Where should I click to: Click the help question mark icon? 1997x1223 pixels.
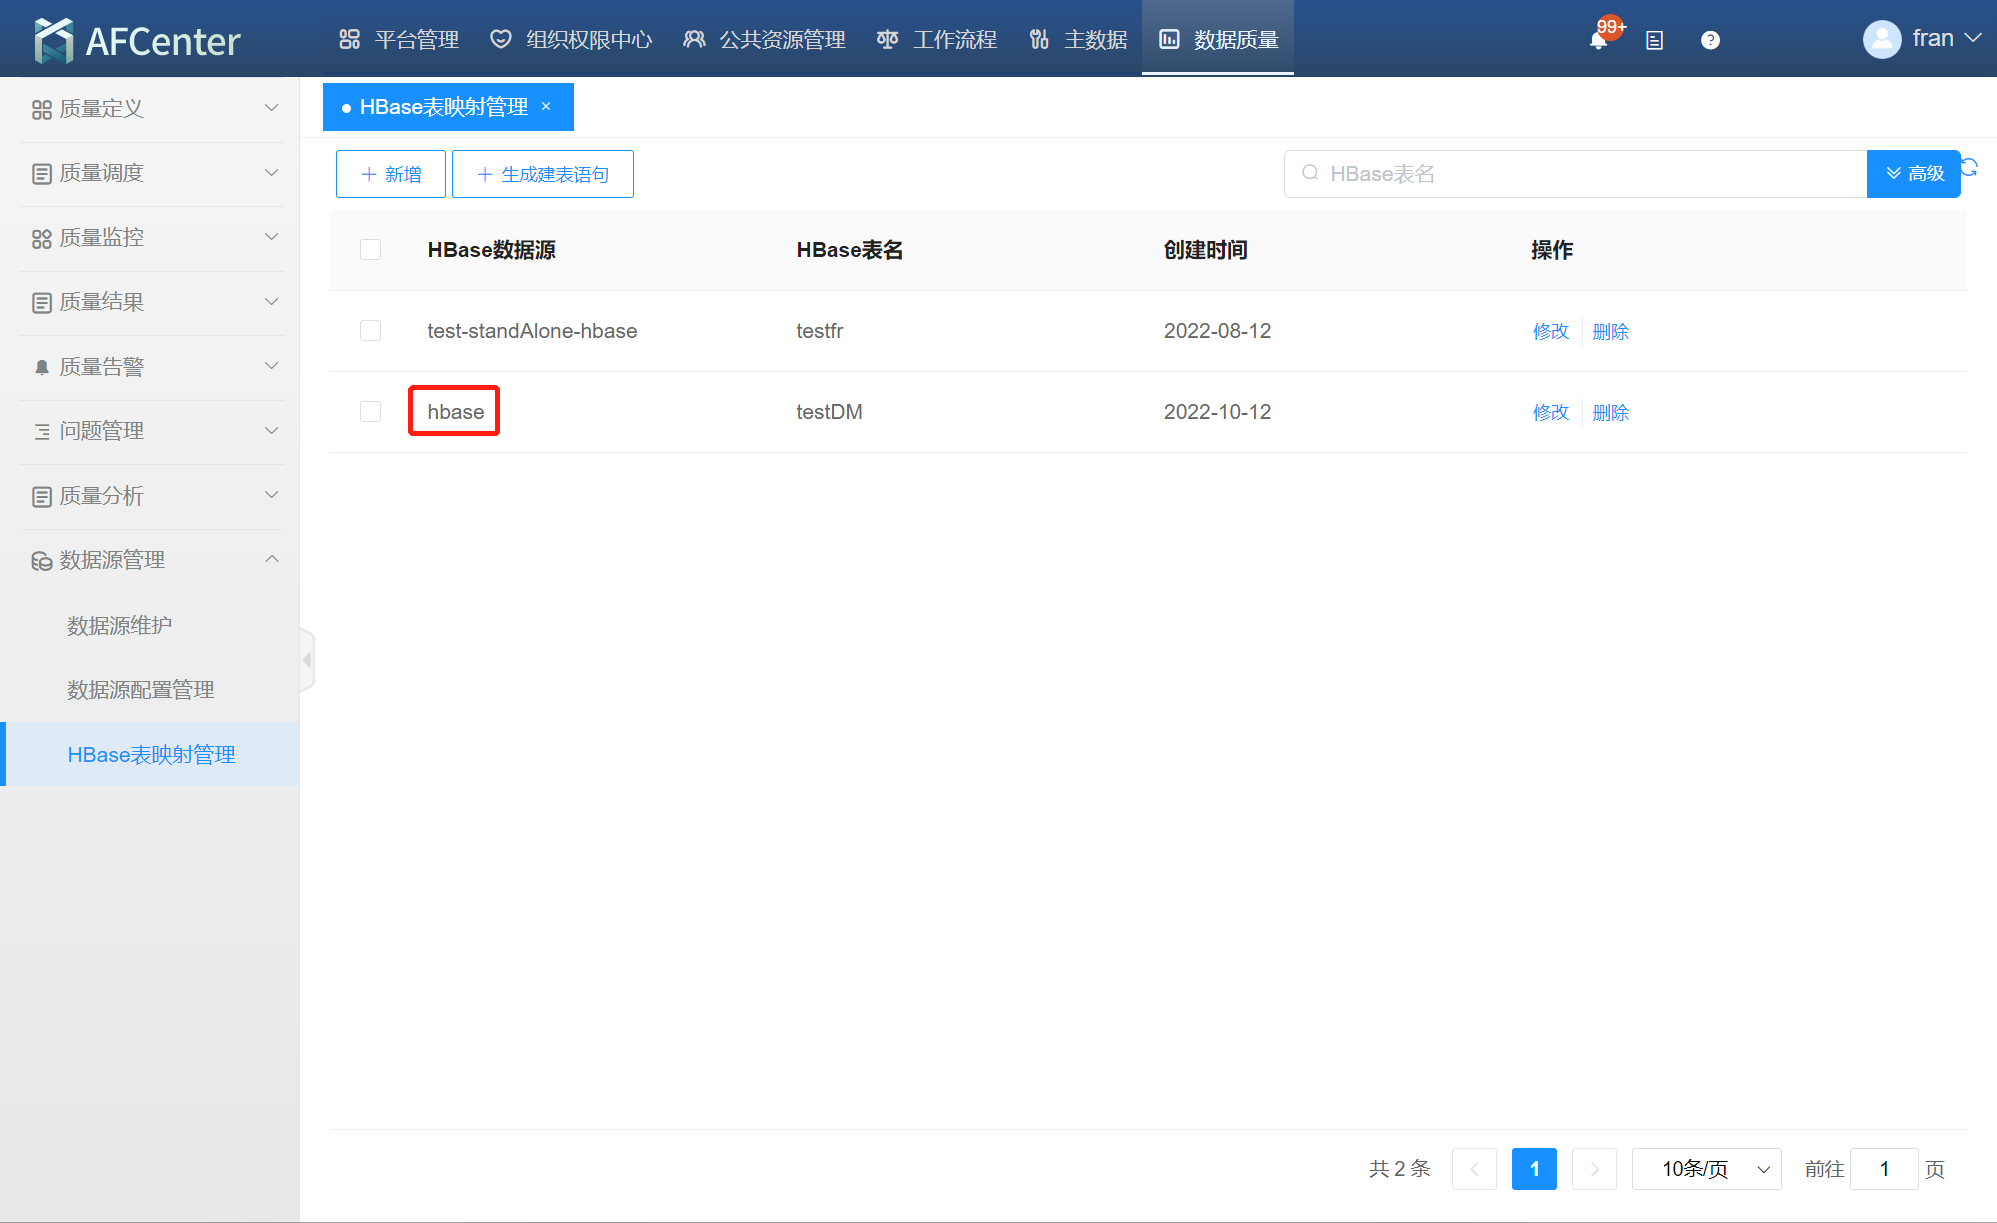[x=1710, y=40]
